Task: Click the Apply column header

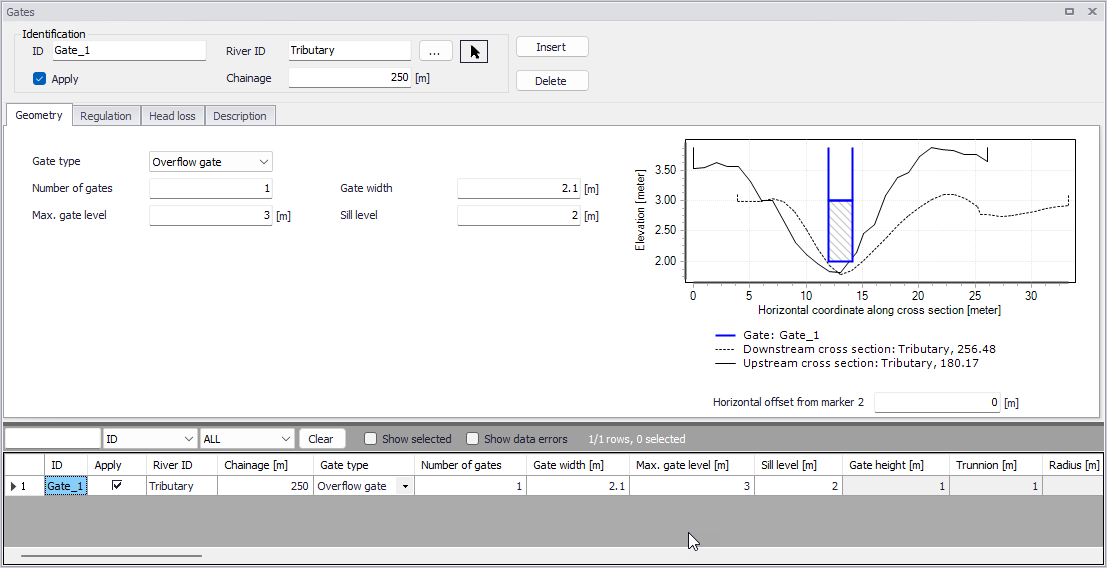Action: (117, 465)
